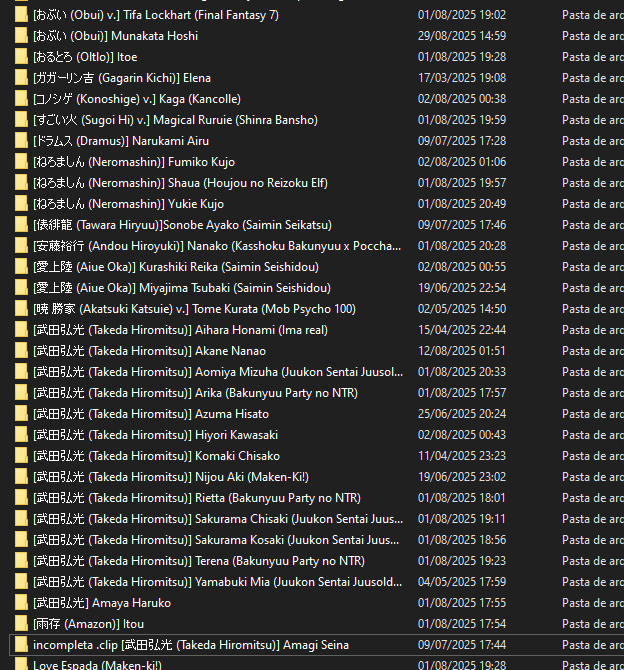Click folder icon beside Magical Ruruie (Shinra Bansho)

(21, 120)
